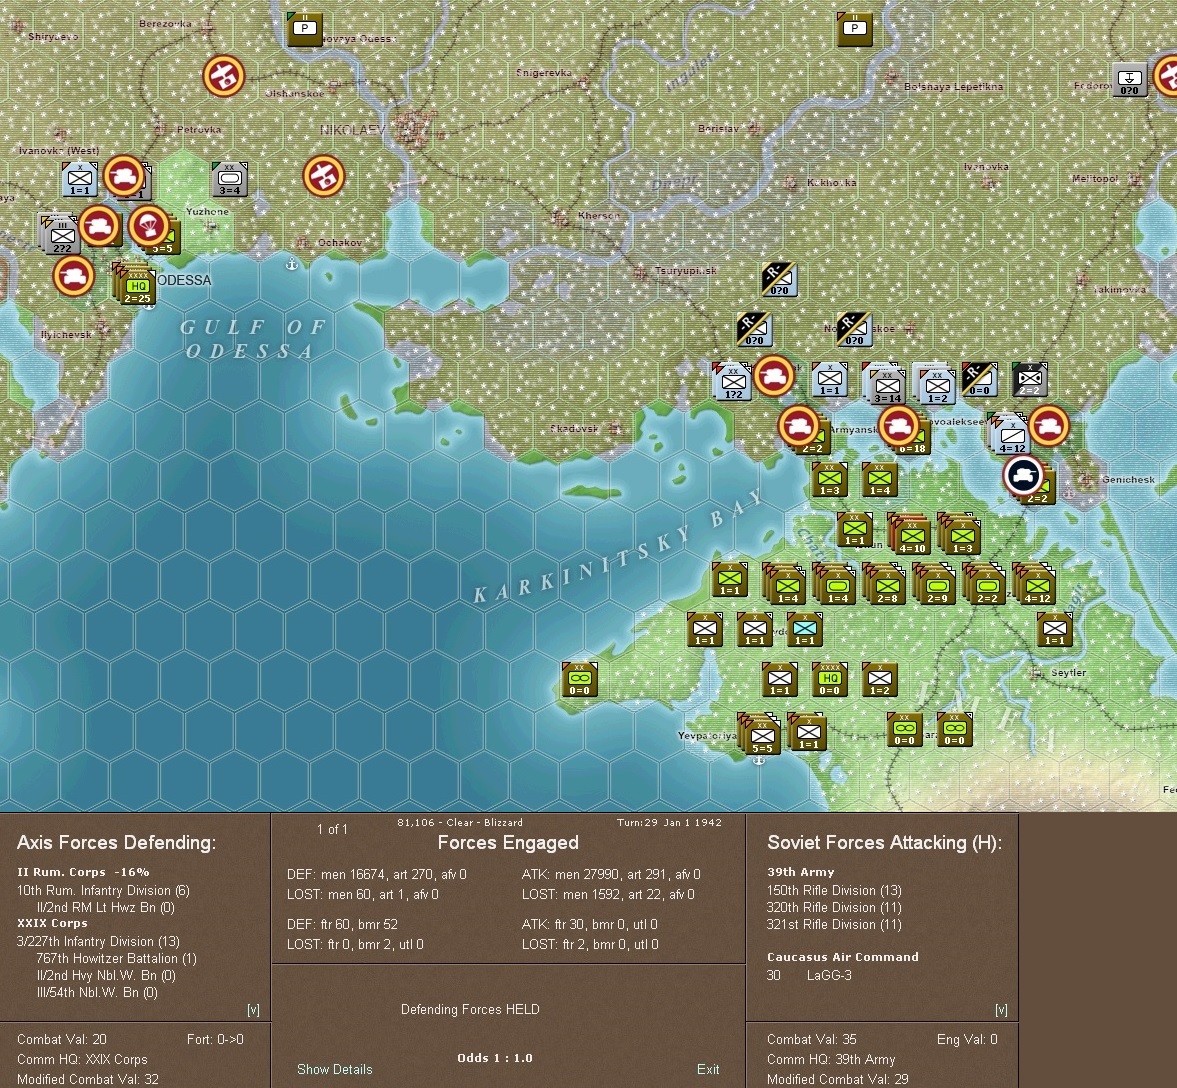Image resolution: width=1177 pixels, height=1088 pixels.
Task: Click the Defending Forces HELD result text
Action: point(470,1009)
